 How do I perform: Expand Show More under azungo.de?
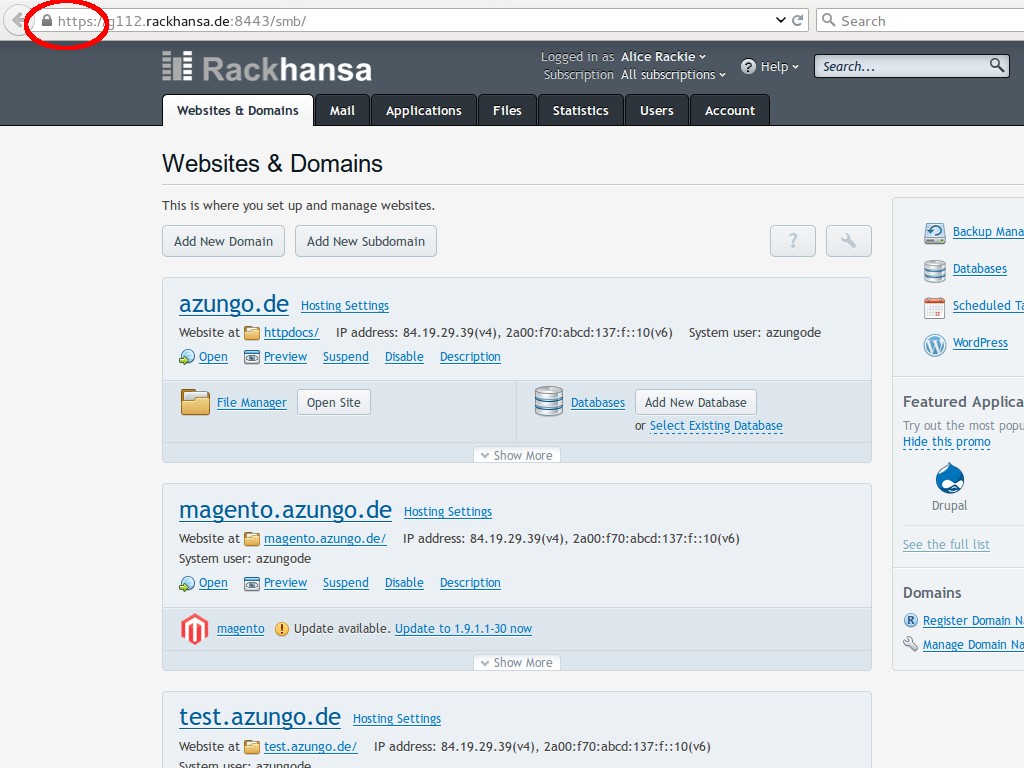point(517,455)
